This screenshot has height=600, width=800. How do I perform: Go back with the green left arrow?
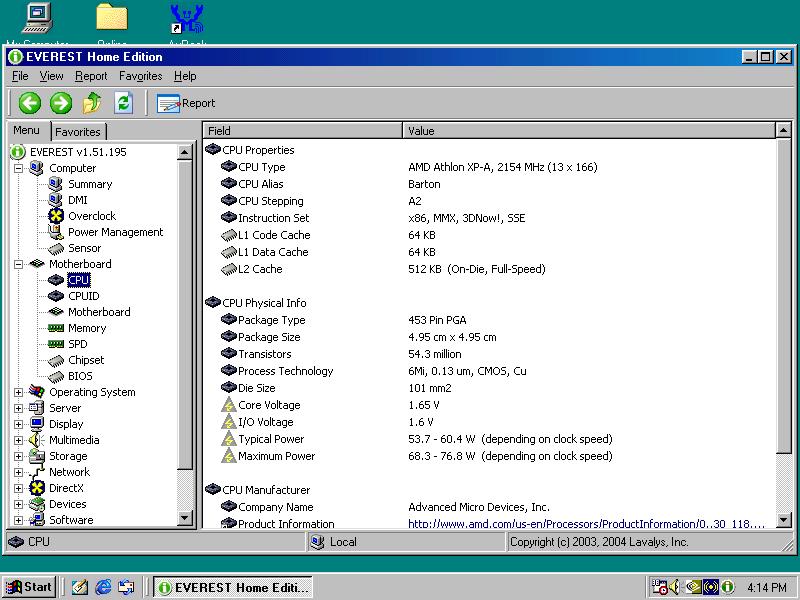click(x=30, y=103)
